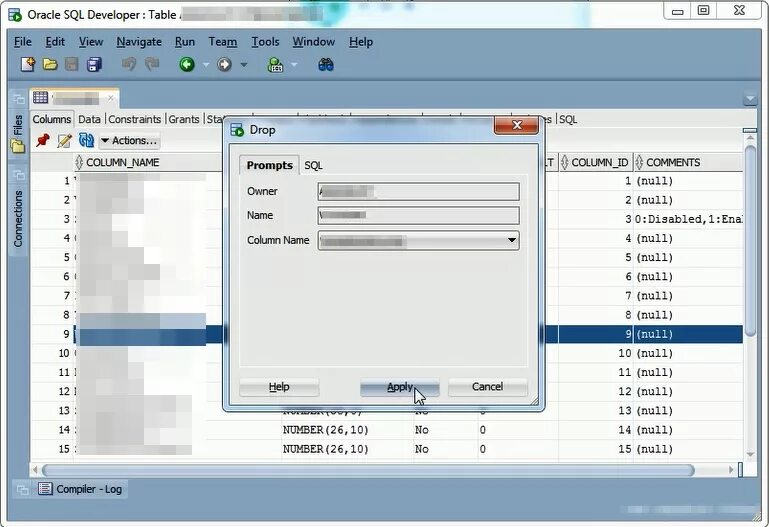The height and width of the screenshot is (527, 769).
Task: Open the Tools menu
Action: tap(265, 42)
